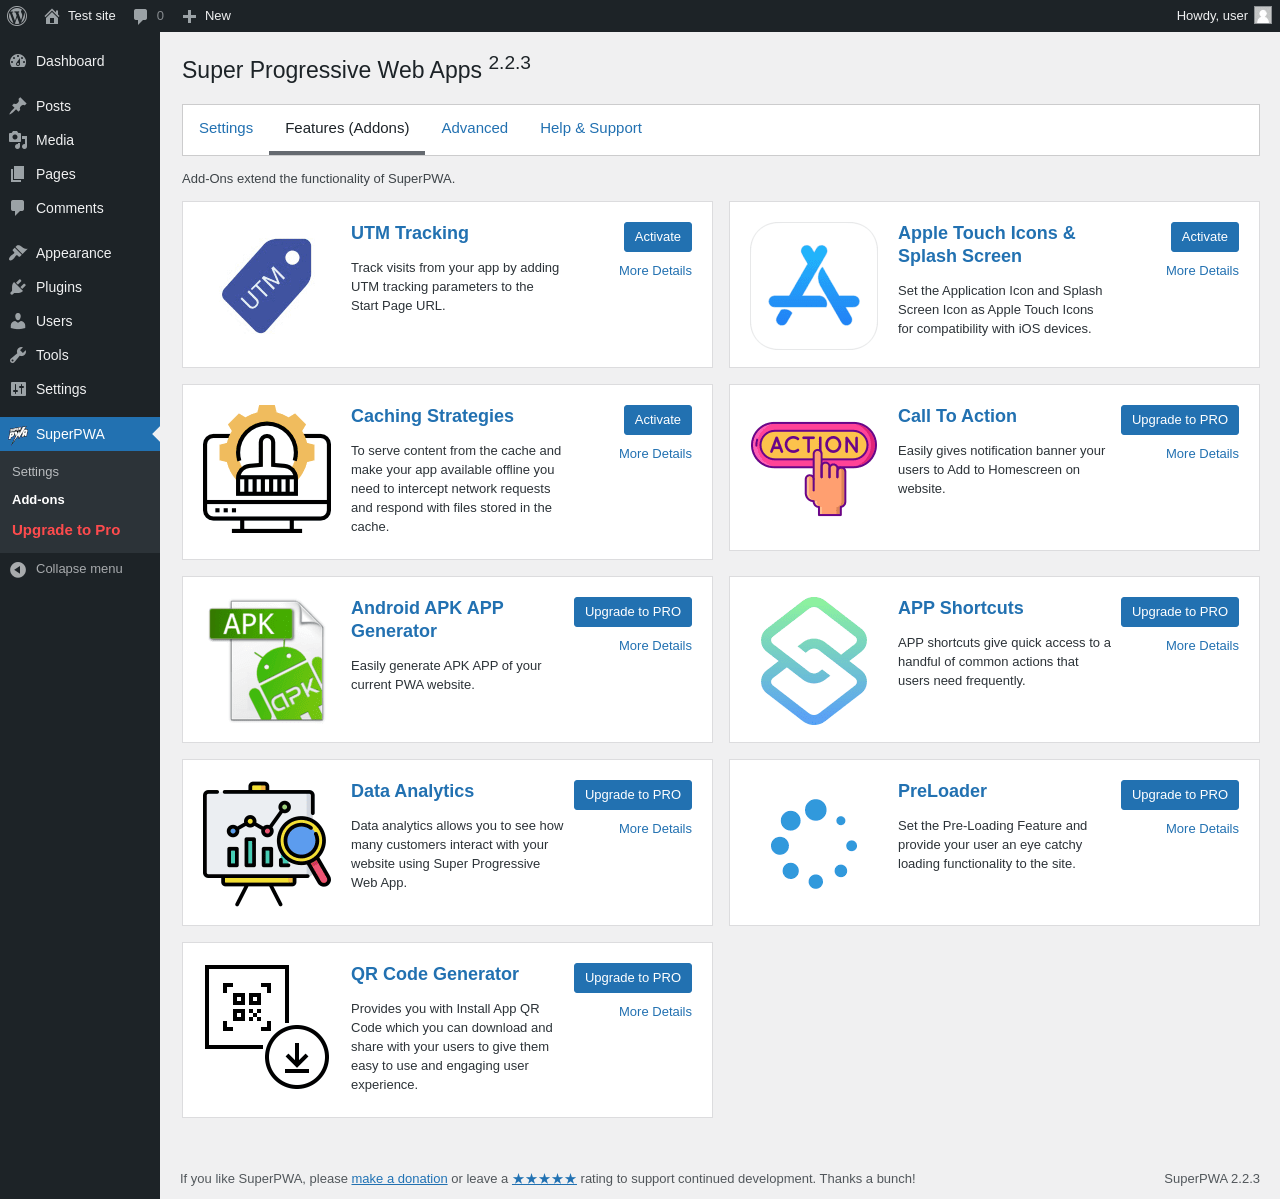Click the Users person icon
This screenshot has width=1280, height=1199.
[18, 321]
